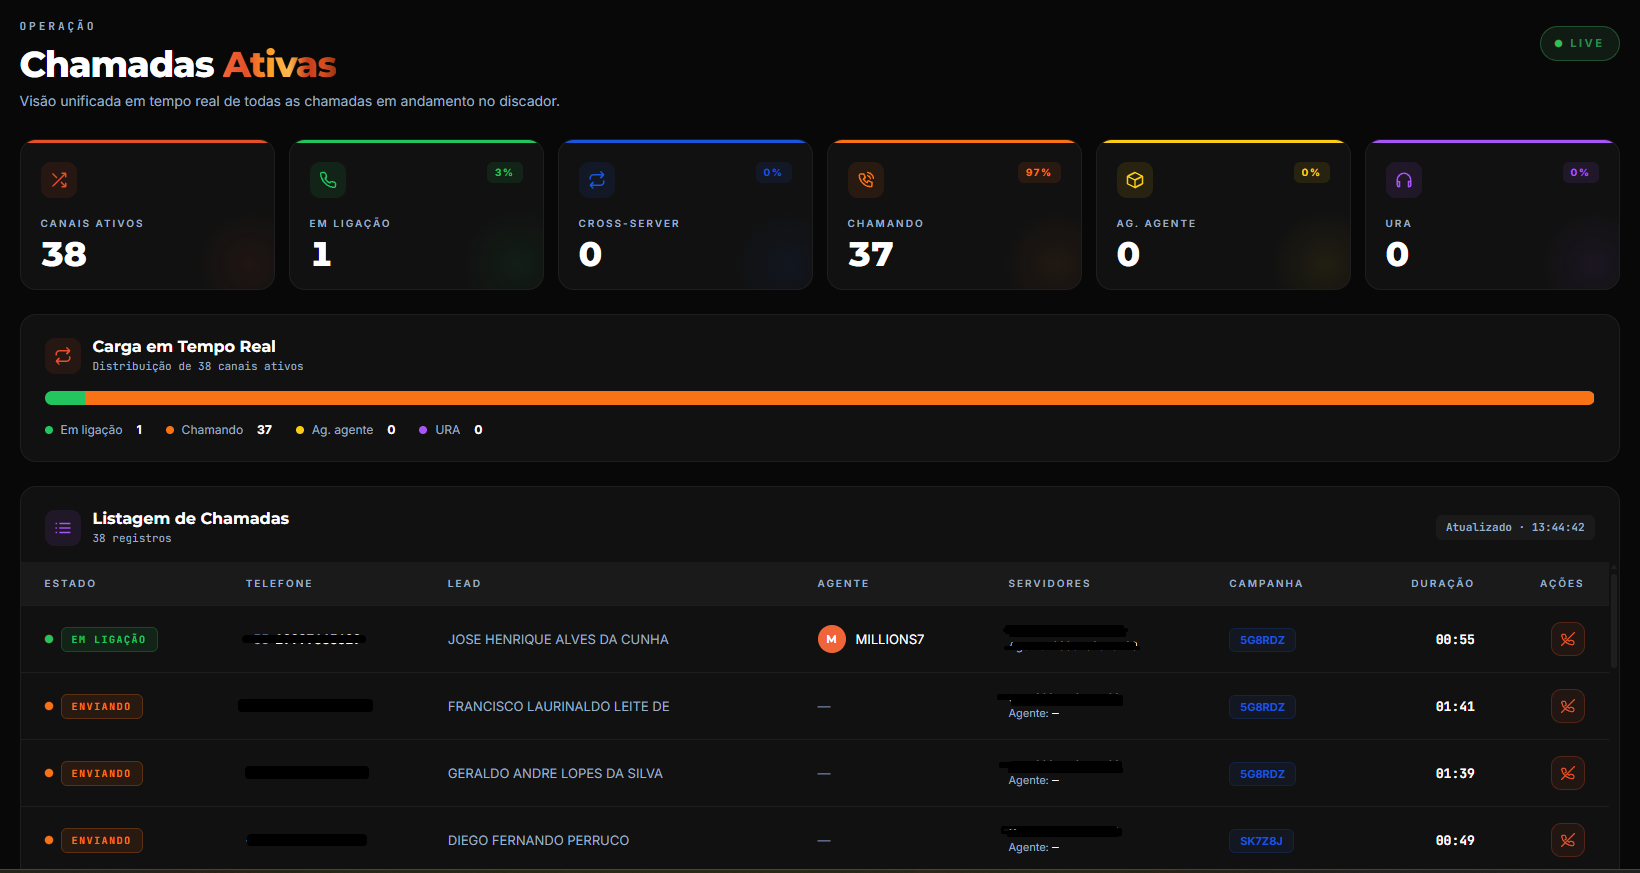Sort by the AGENTE column header
Image resolution: width=1640 pixels, height=873 pixels.
pyautogui.click(x=843, y=584)
